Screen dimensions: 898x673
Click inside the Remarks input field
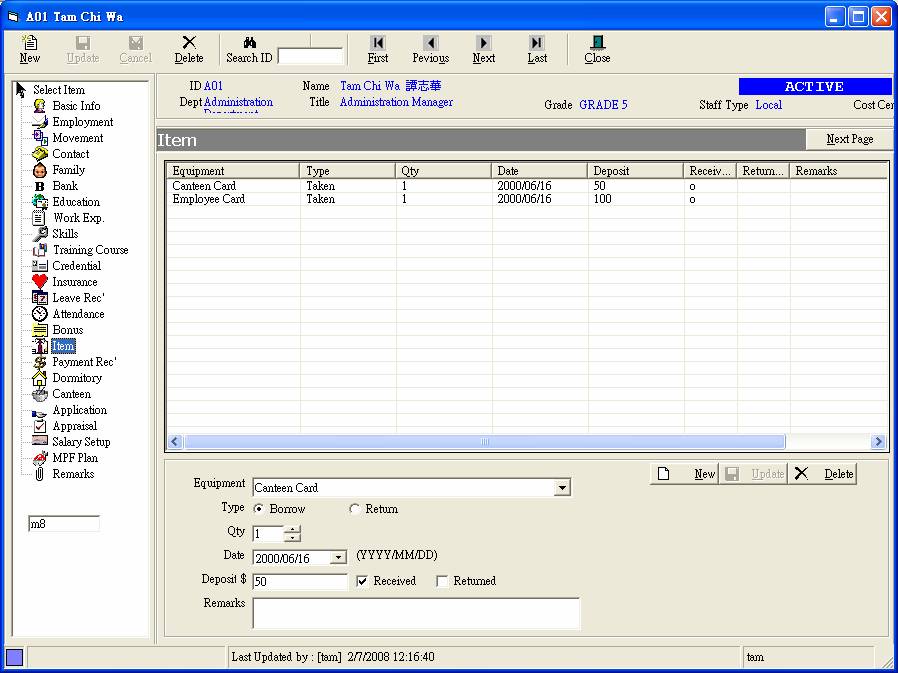(416, 610)
